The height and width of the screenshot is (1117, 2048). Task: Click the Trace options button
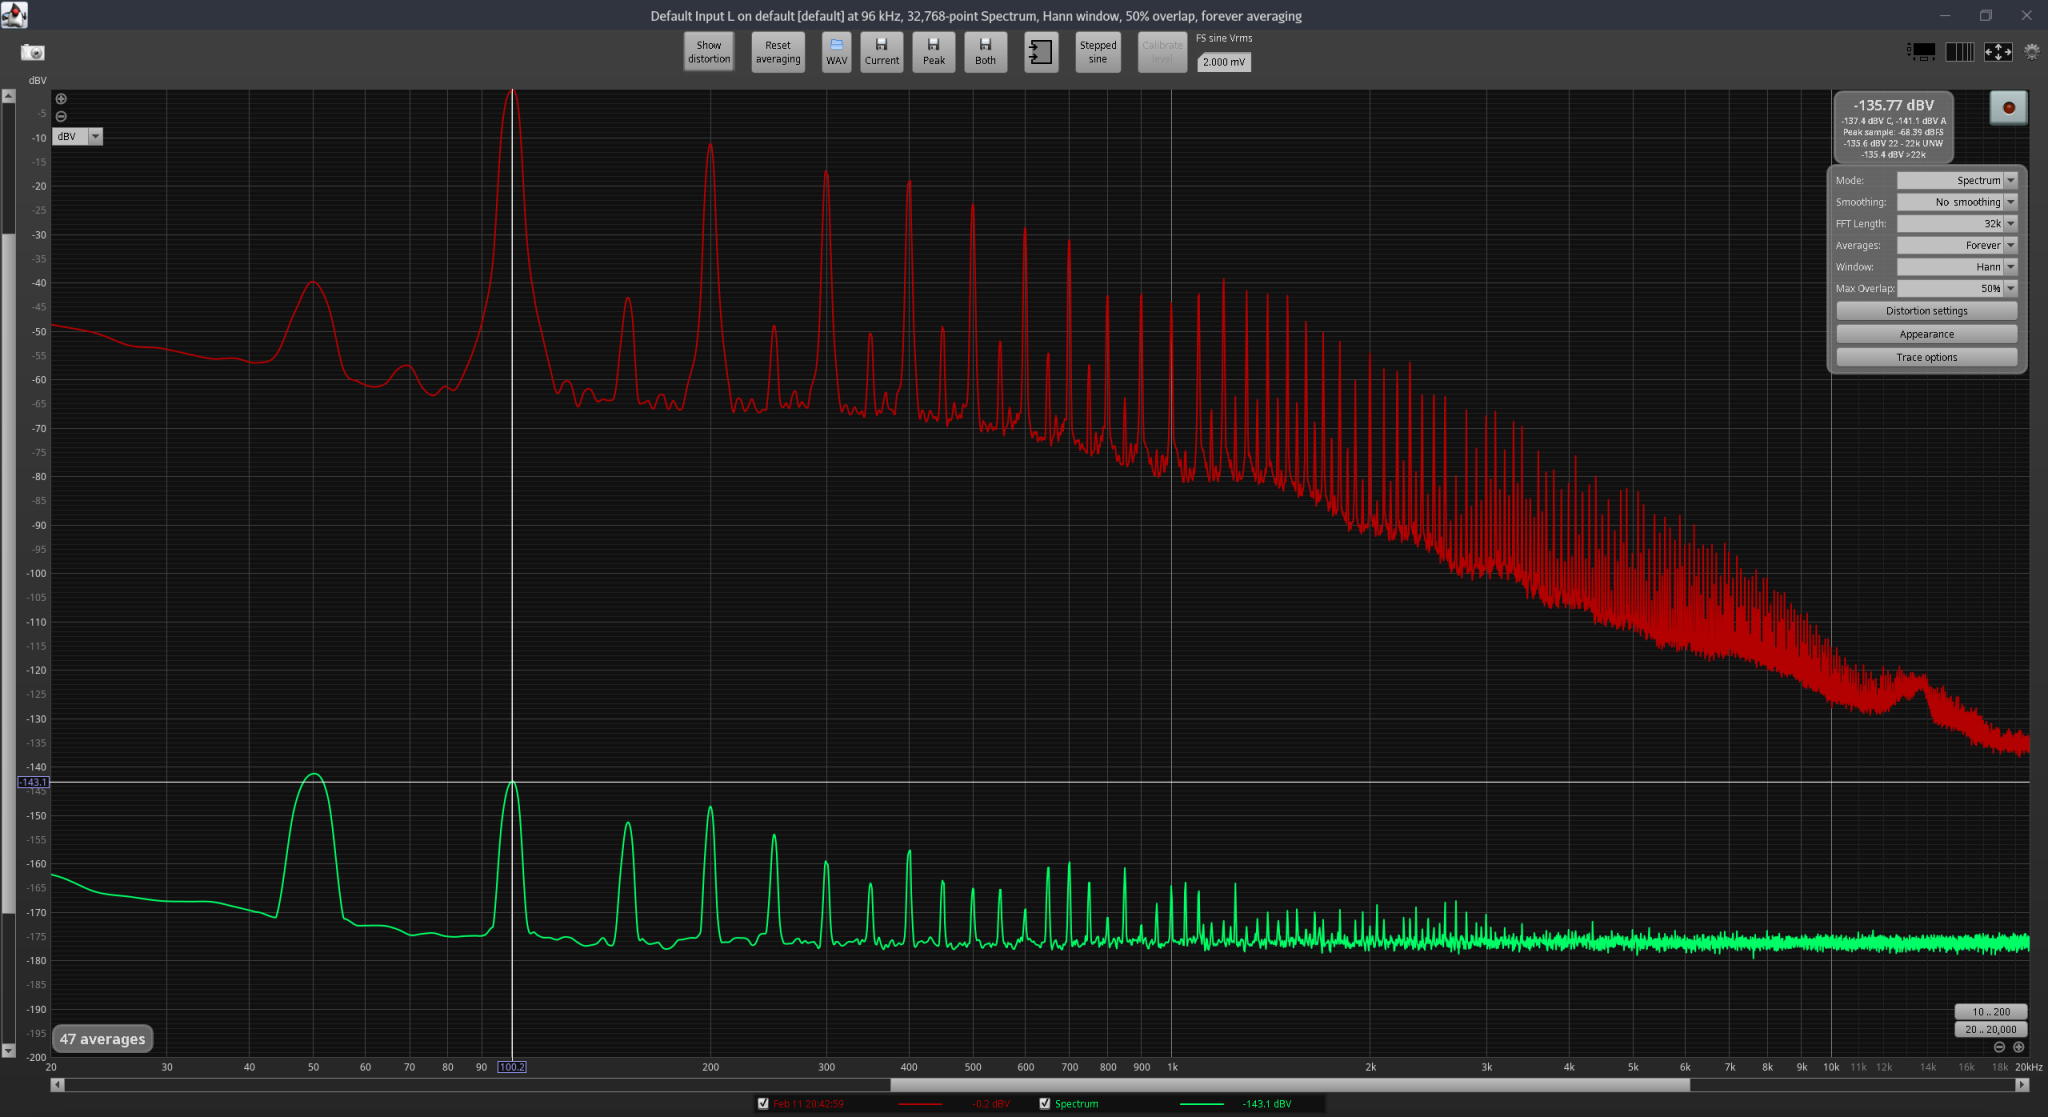[x=1926, y=357]
